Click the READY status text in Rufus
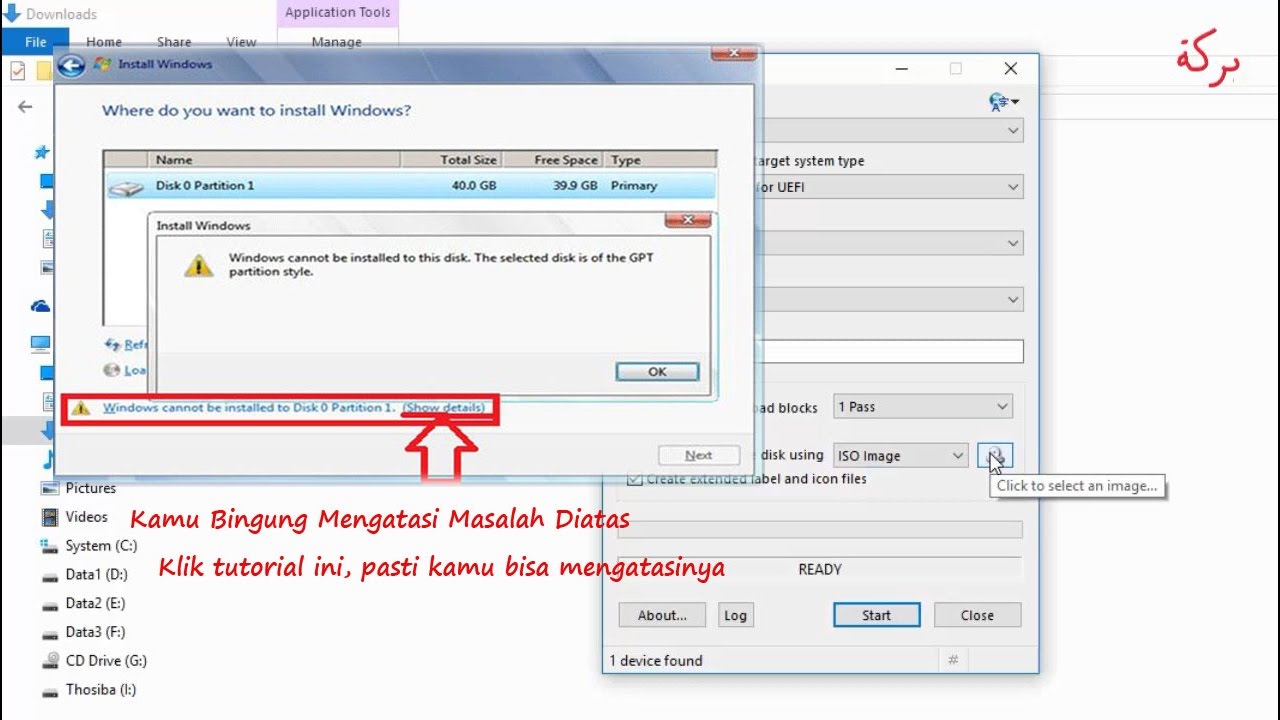 [x=820, y=569]
